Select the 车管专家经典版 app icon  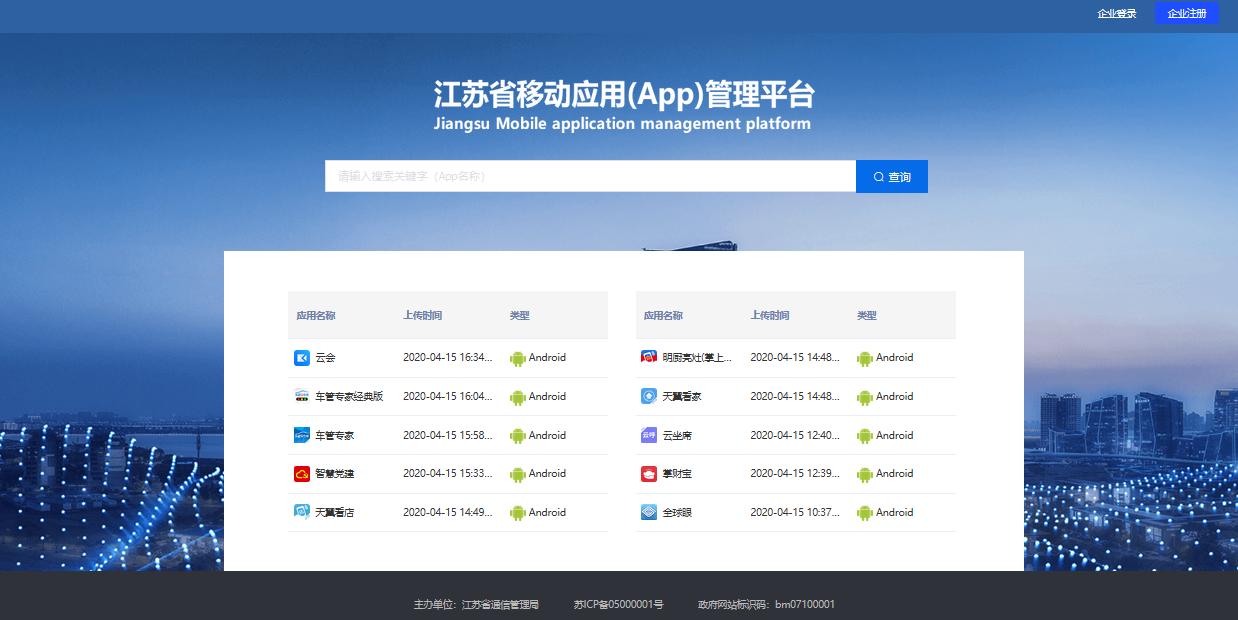coord(301,396)
